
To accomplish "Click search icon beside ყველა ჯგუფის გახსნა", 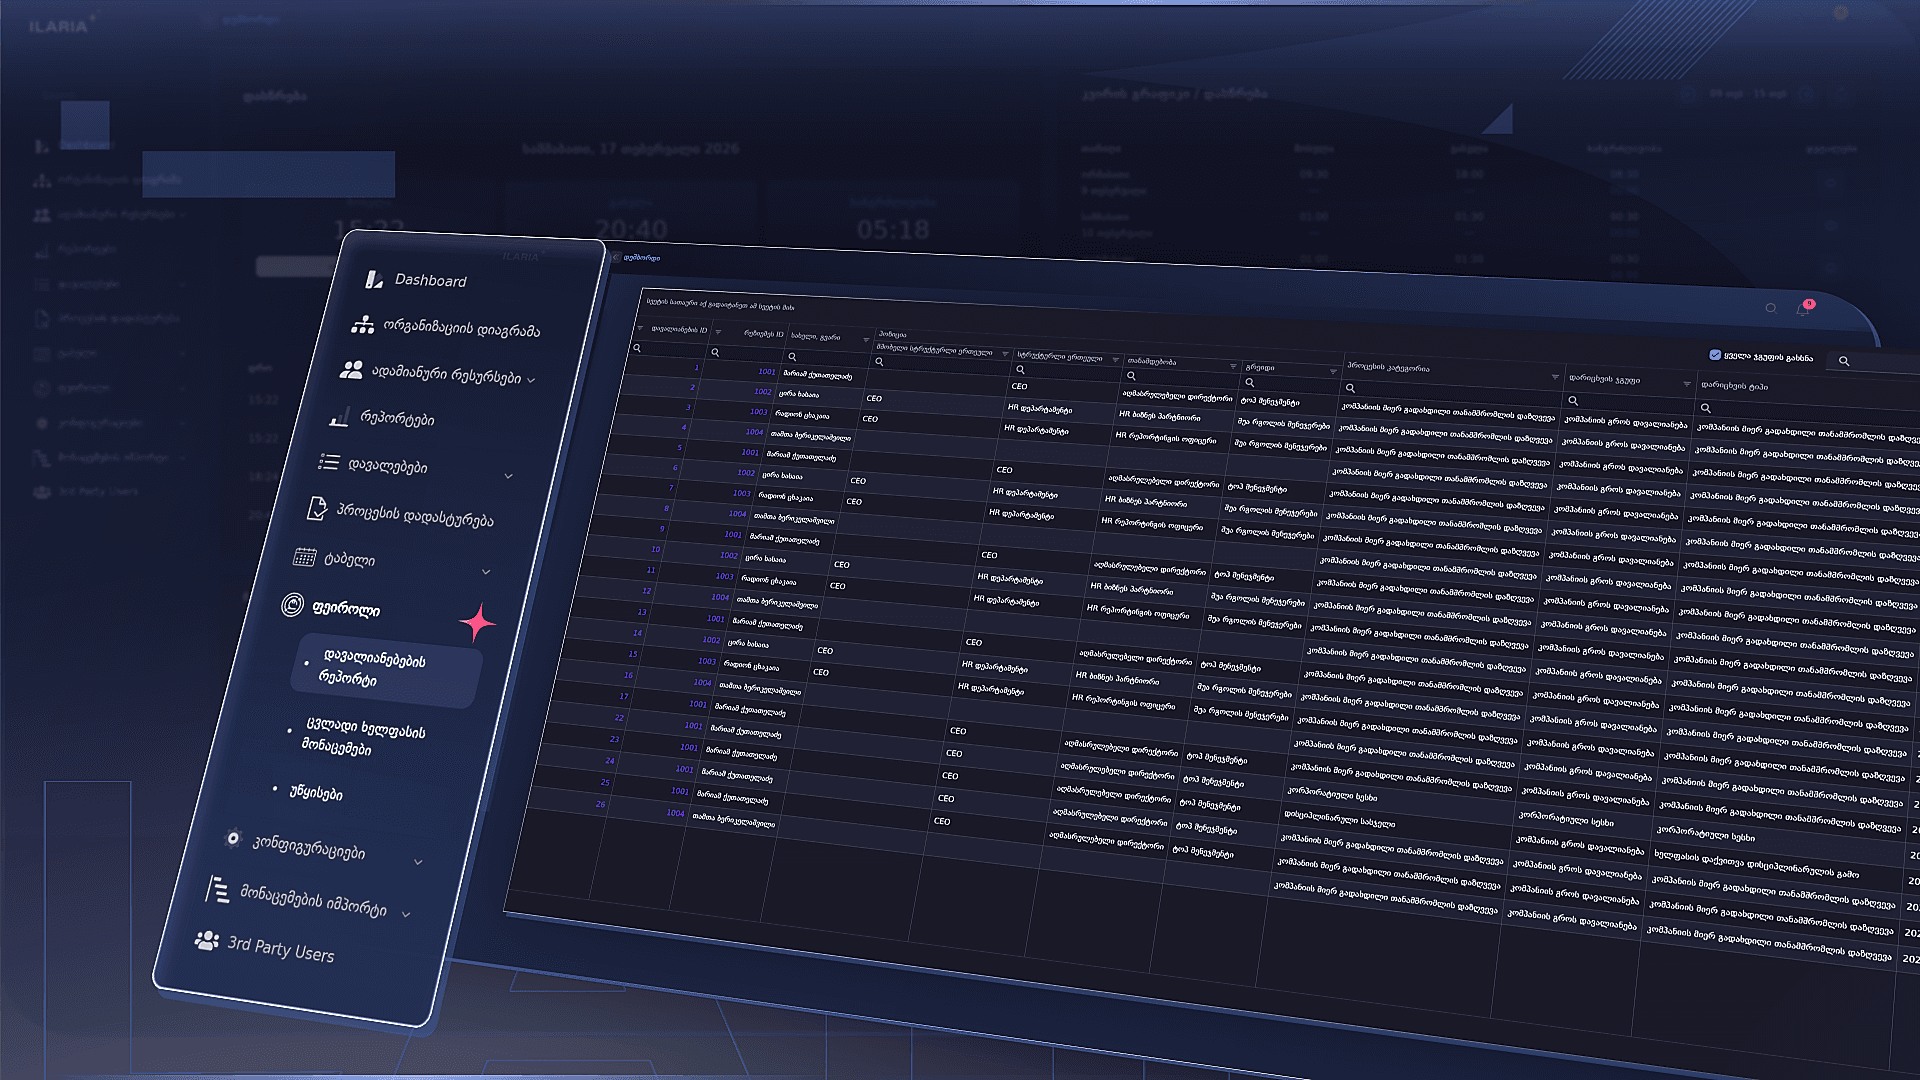I will click(1844, 361).
